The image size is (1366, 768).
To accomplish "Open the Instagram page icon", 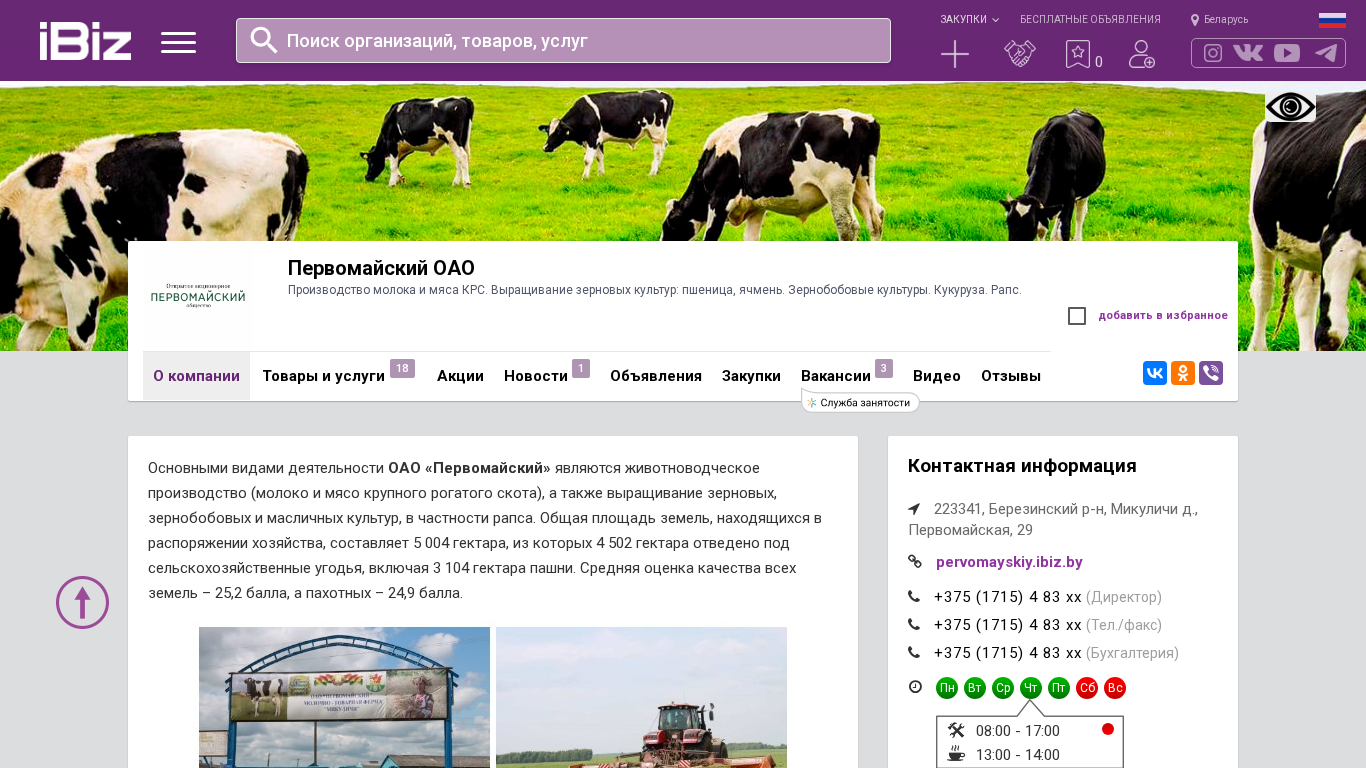I will (x=1213, y=53).
